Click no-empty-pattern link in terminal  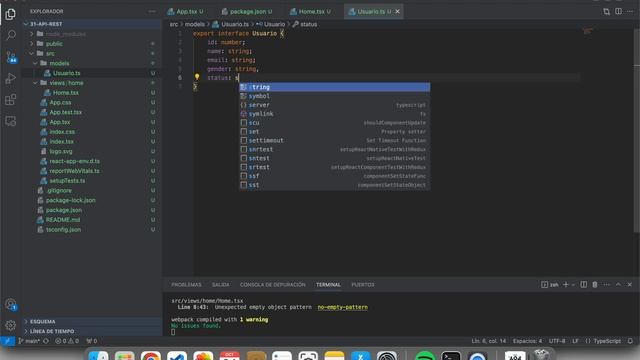tap(342, 307)
